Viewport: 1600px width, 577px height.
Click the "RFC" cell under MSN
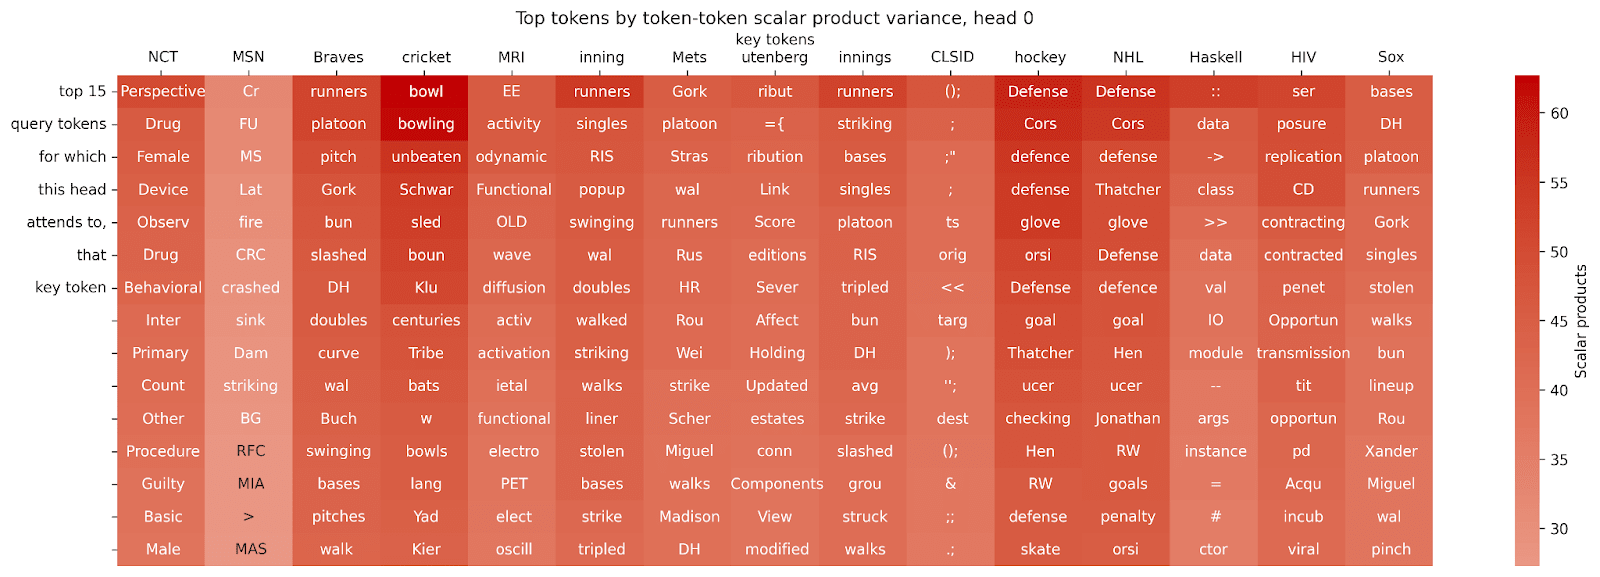(251, 451)
